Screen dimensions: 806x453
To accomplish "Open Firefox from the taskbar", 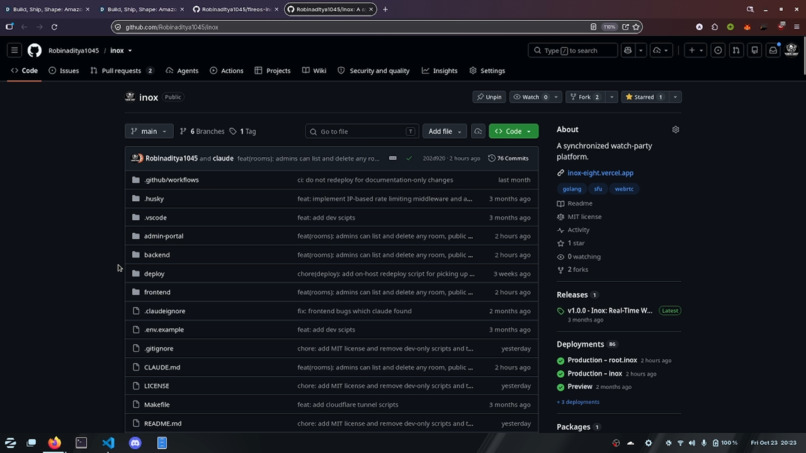I will pos(54,443).
